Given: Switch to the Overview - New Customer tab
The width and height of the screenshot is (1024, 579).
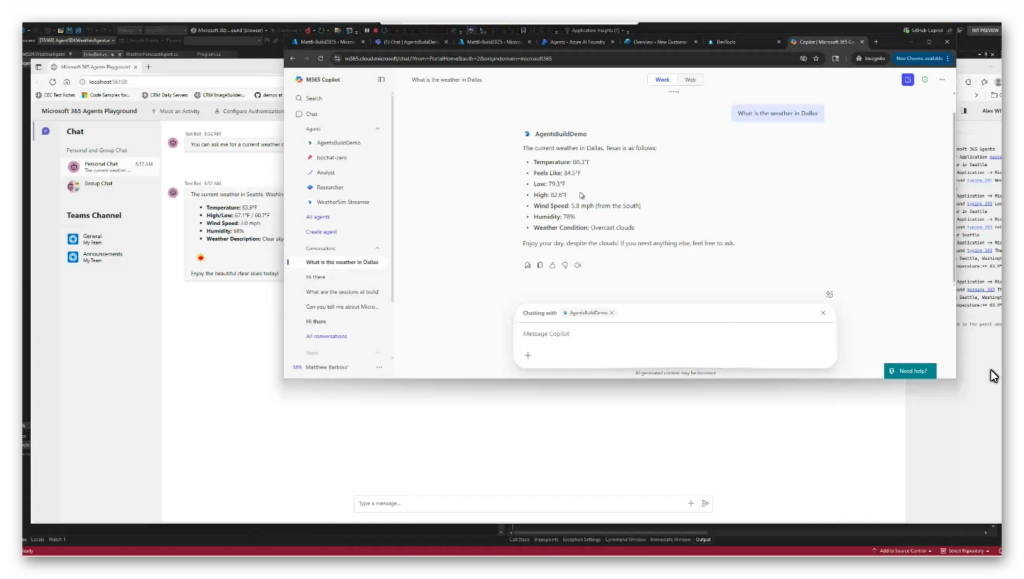Looking at the screenshot, I should (x=660, y=42).
